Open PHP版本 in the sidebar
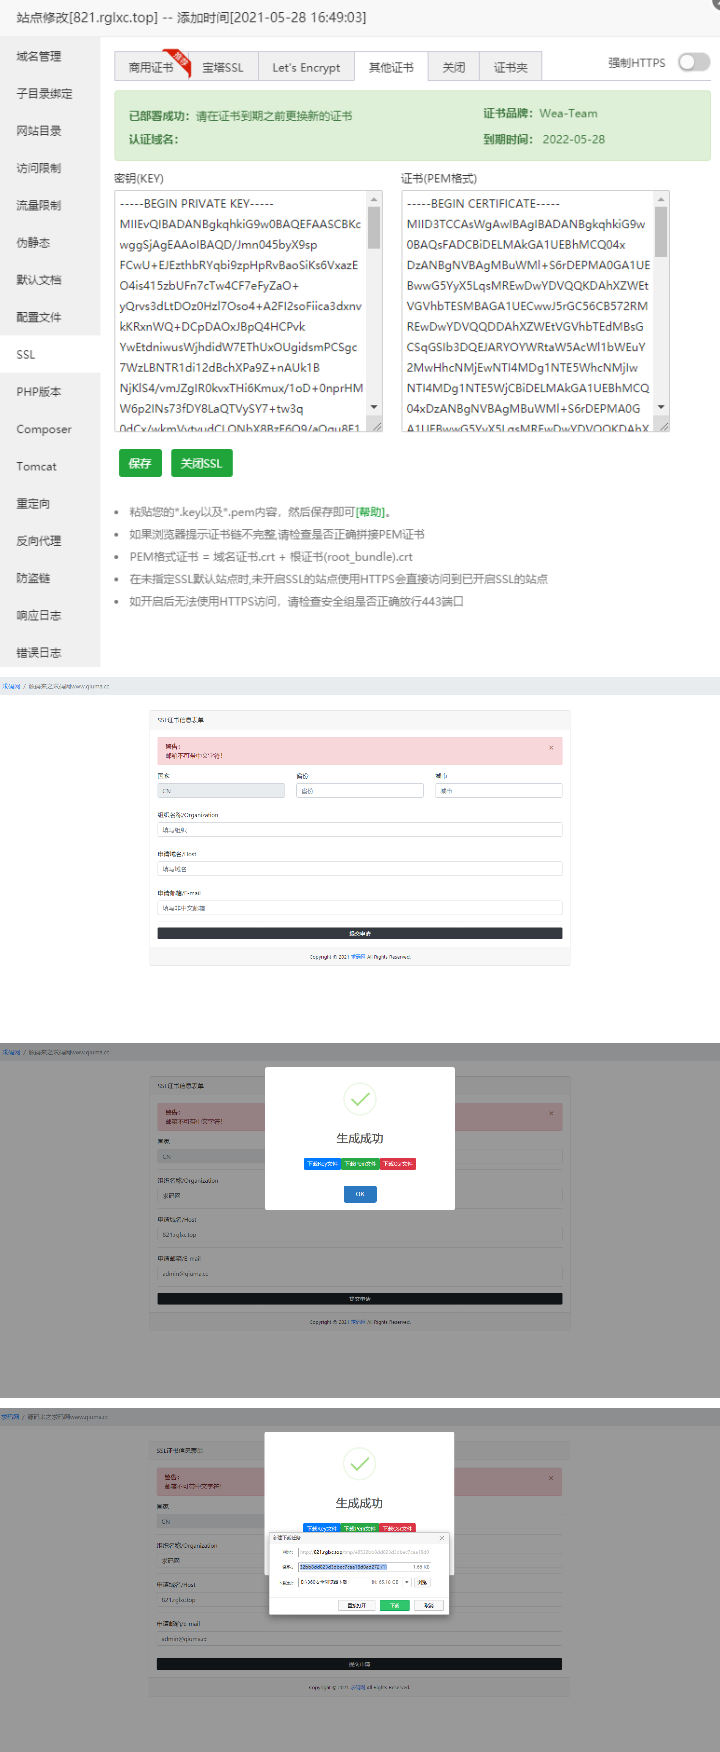Screen dimensions: 720x1752 point(50,392)
